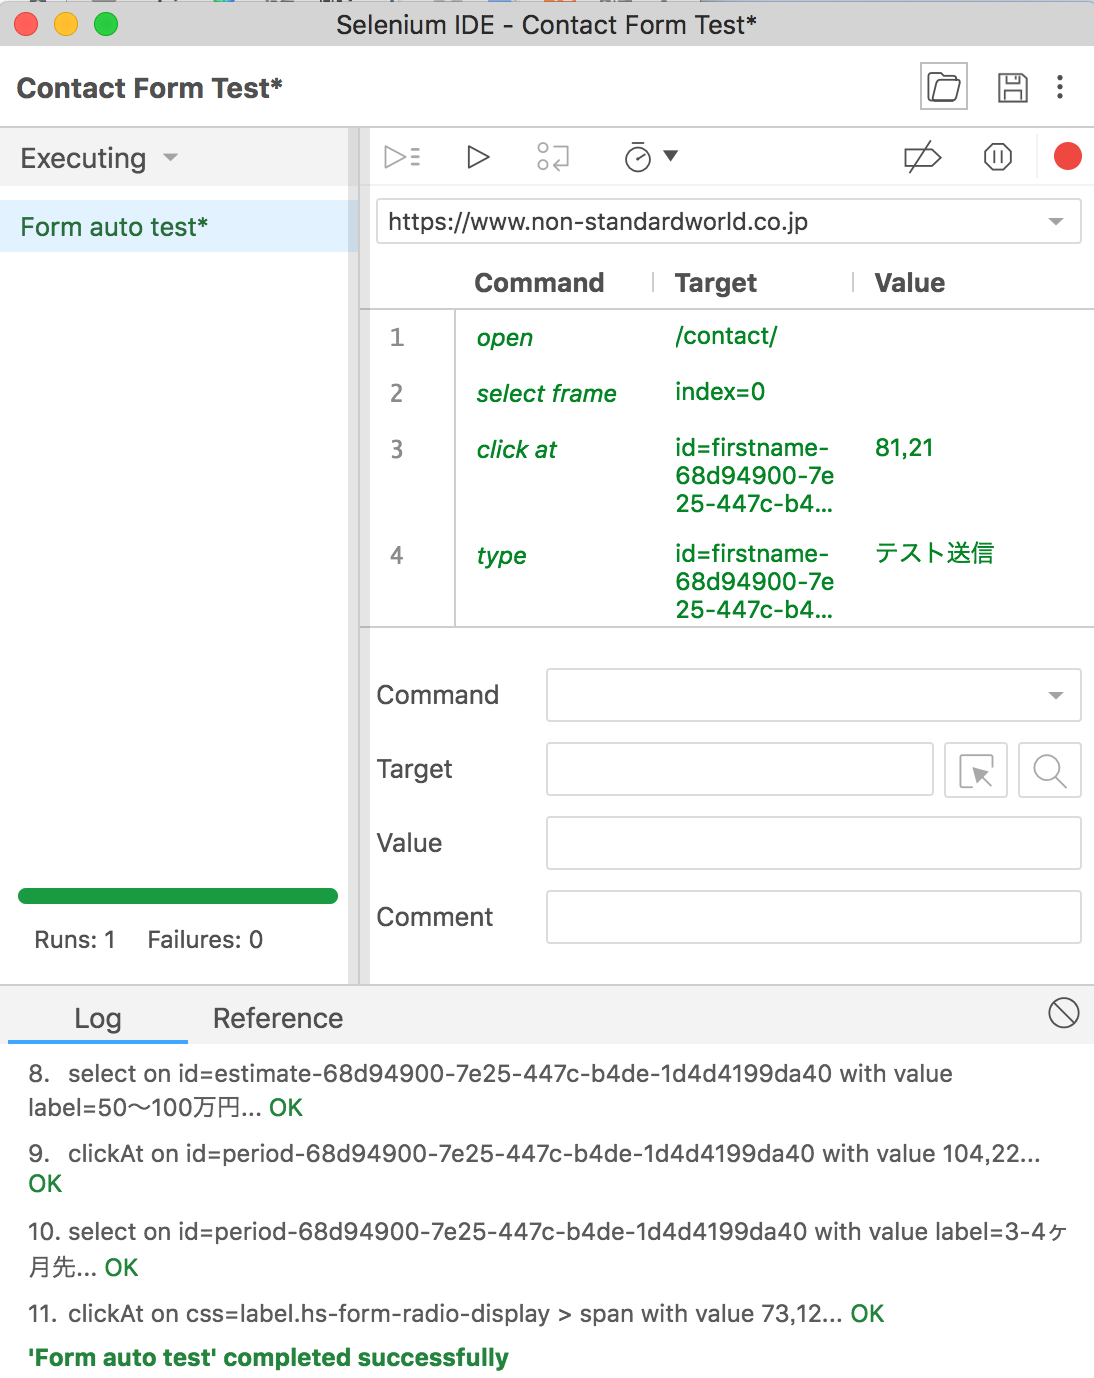Click the Command column header
Image resolution: width=1094 pixels, height=1378 pixels.
(x=539, y=283)
